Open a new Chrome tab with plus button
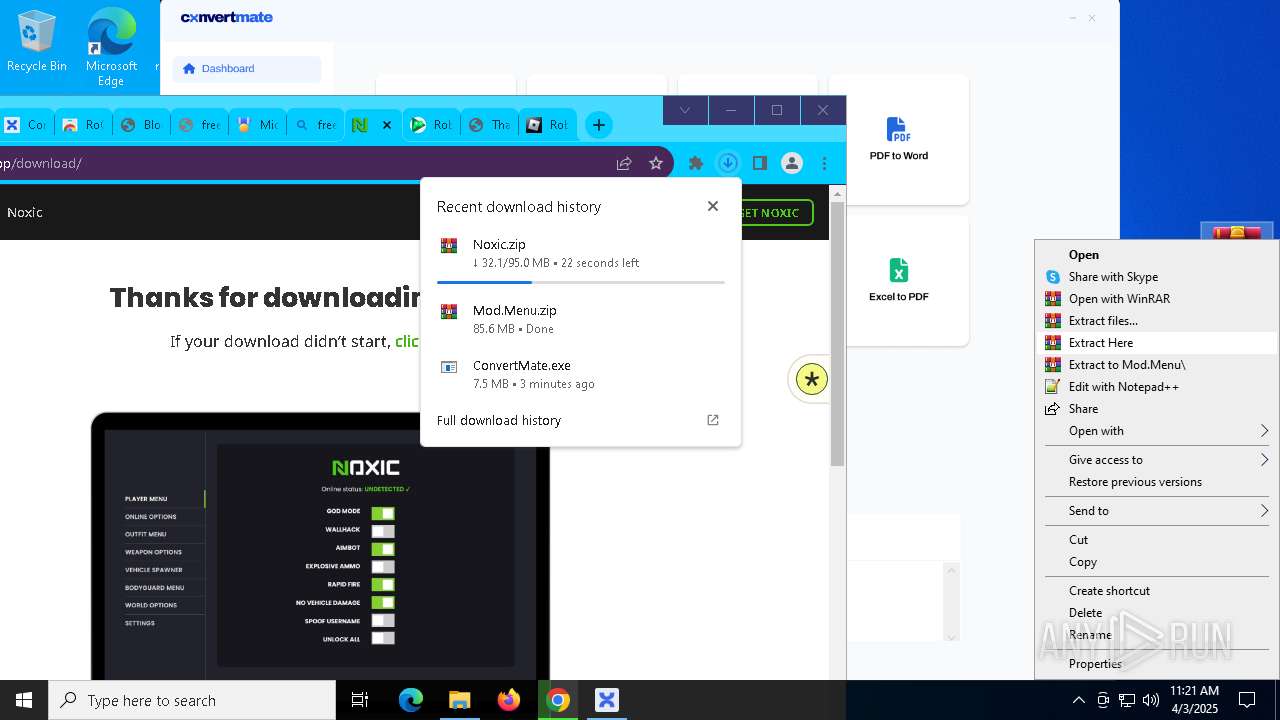Viewport: 1280px width, 720px height. pos(599,125)
